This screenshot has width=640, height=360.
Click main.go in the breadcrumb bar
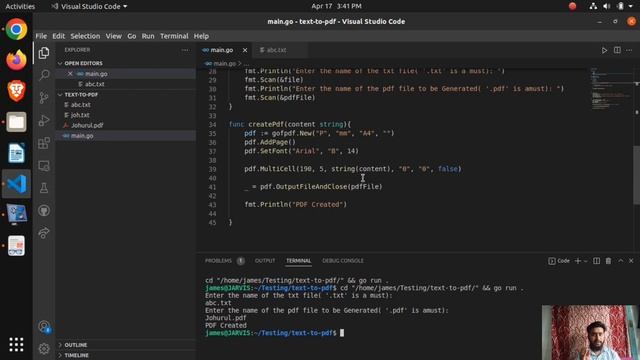(224, 64)
